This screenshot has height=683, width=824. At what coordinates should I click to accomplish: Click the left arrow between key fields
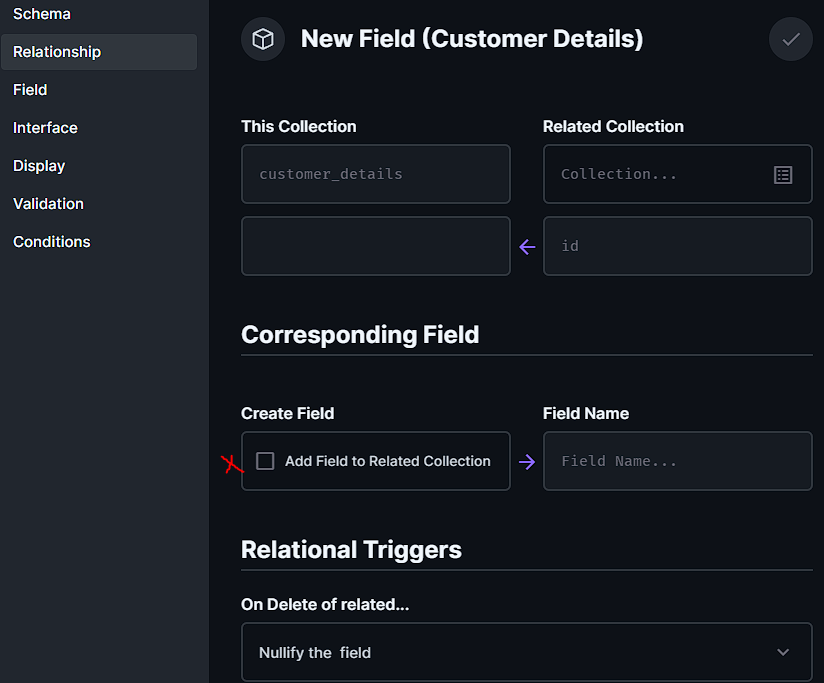527,246
